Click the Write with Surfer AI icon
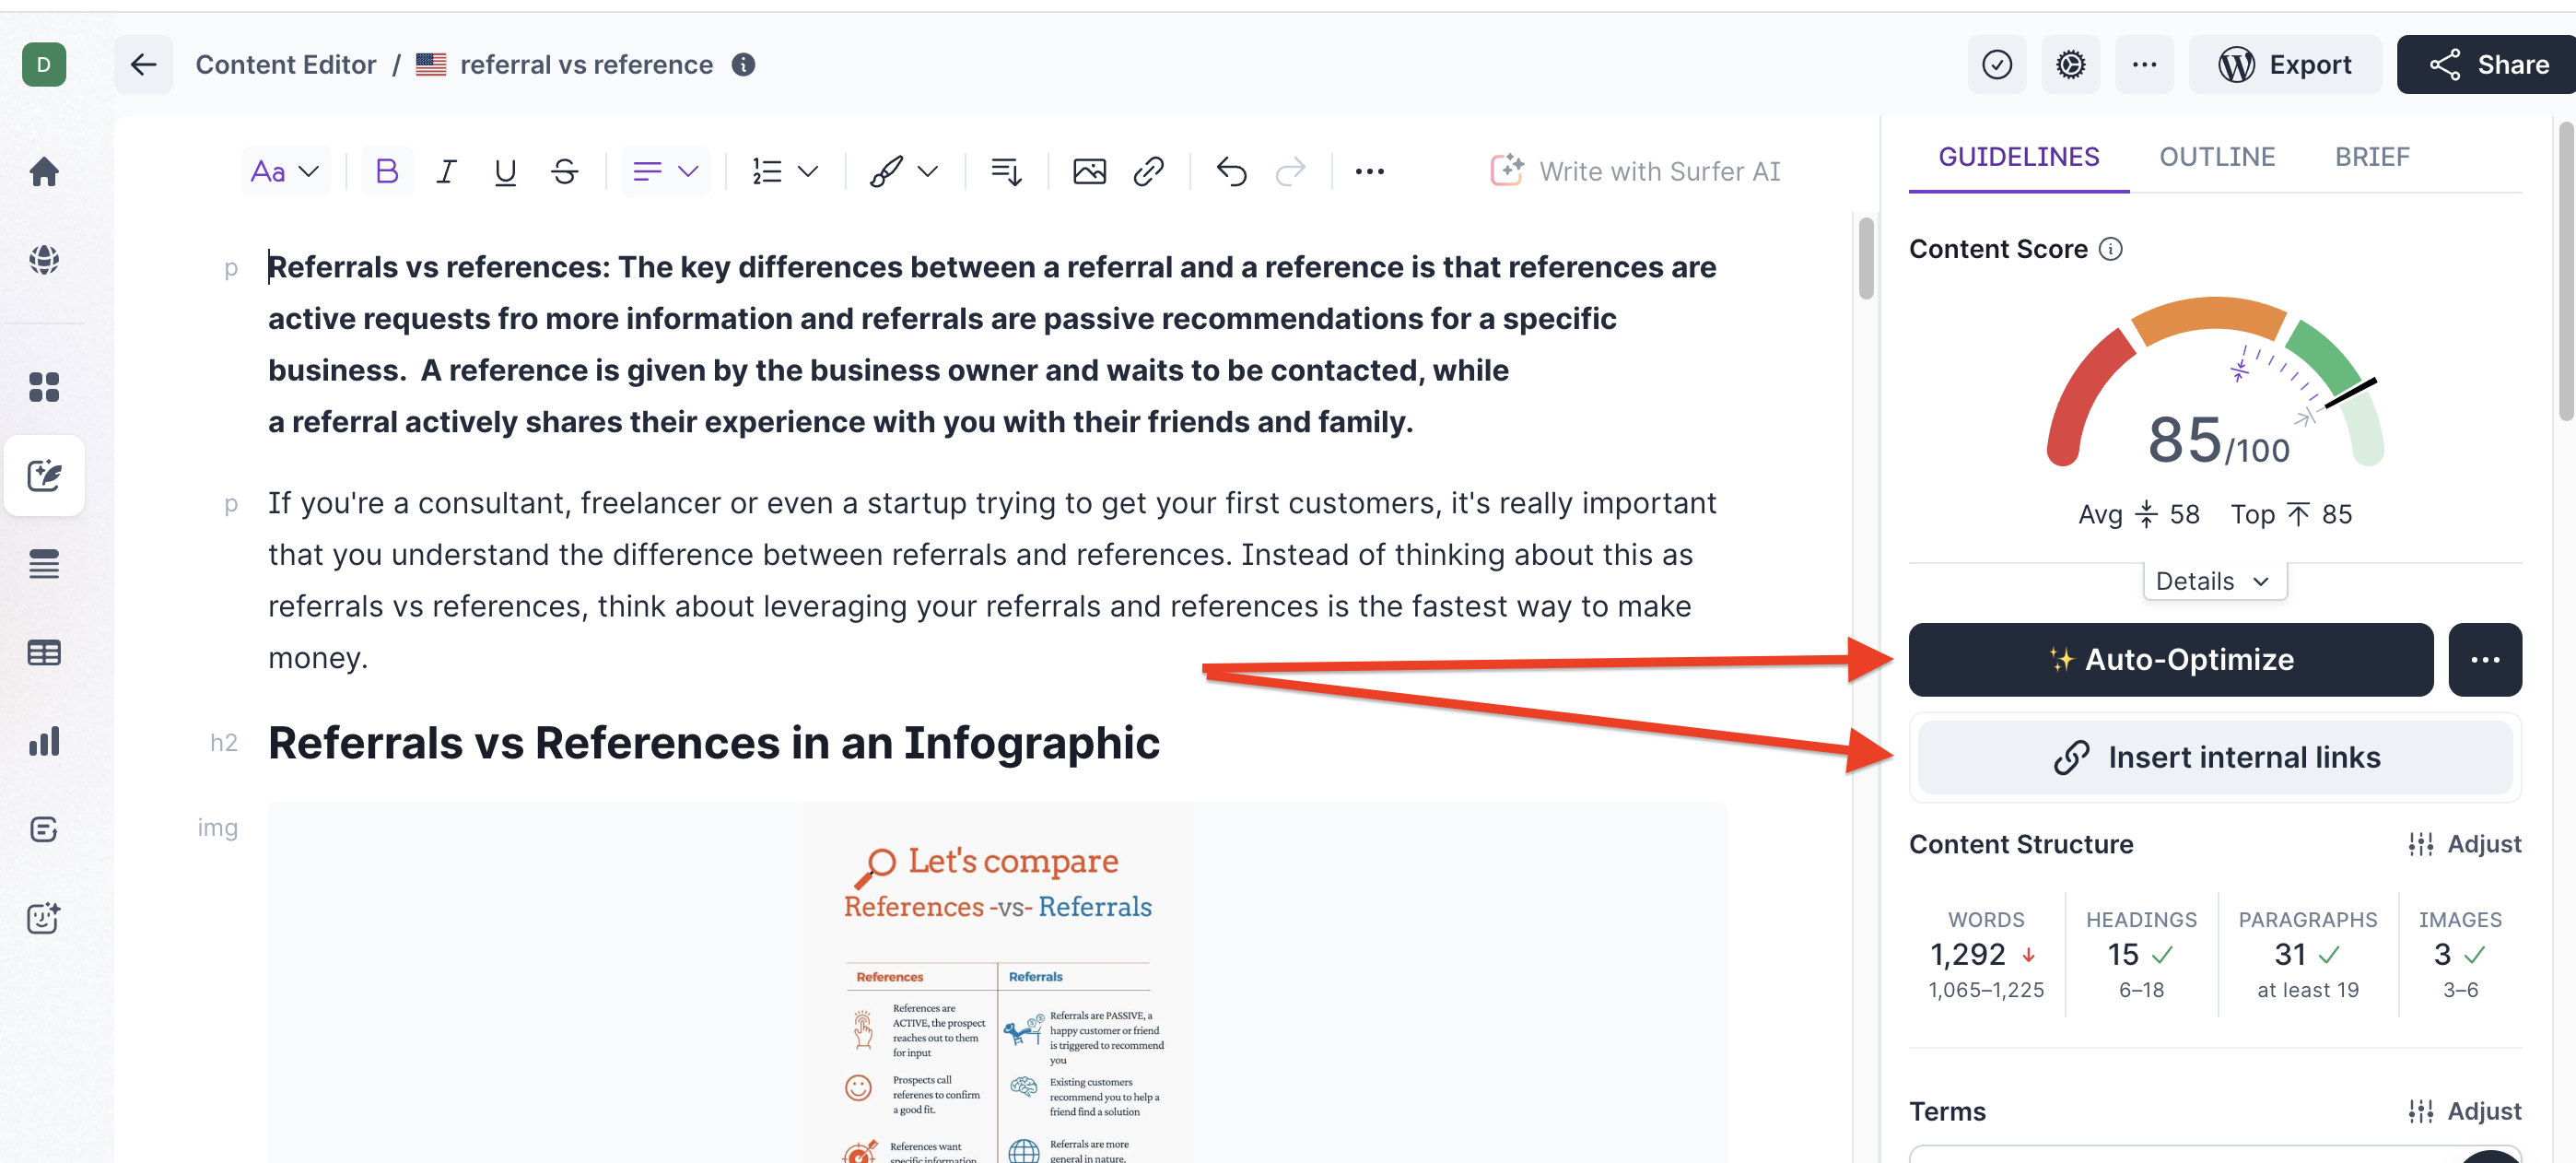The width and height of the screenshot is (2576, 1163). coord(1506,170)
